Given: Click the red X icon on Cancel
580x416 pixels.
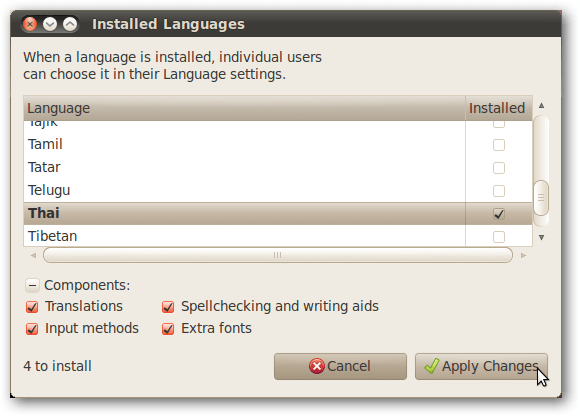Looking at the screenshot, I should pos(317,366).
